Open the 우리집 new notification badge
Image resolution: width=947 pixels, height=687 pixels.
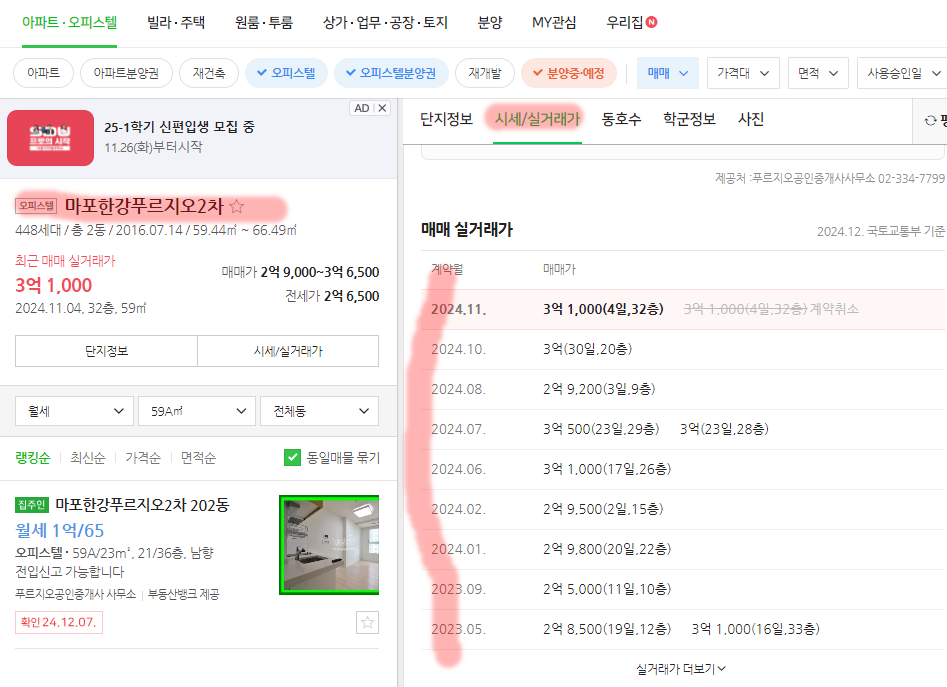coord(651,22)
